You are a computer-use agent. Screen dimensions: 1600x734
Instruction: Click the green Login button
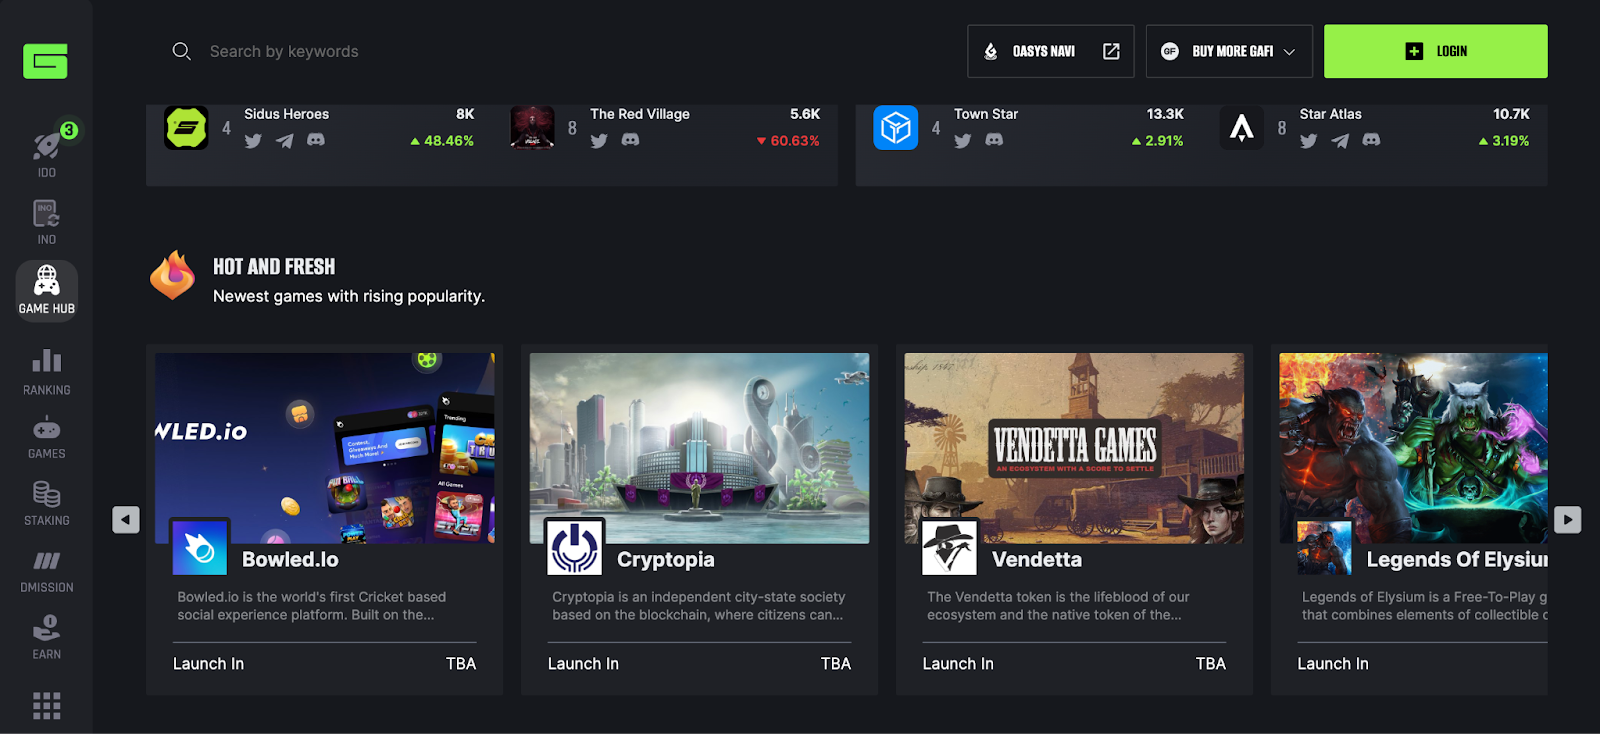1436,51
